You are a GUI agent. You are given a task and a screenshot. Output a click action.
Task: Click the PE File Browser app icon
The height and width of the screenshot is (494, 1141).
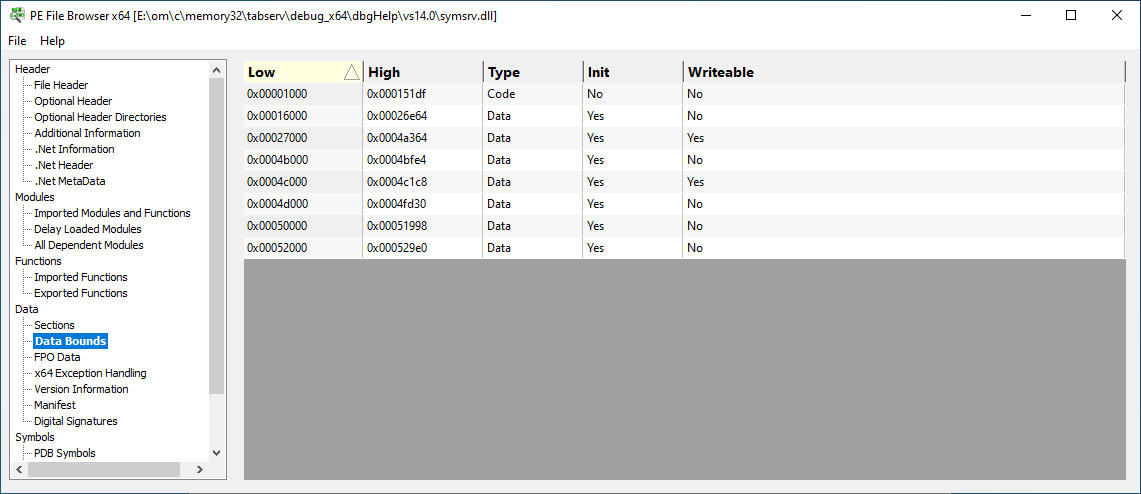(16, 15)
